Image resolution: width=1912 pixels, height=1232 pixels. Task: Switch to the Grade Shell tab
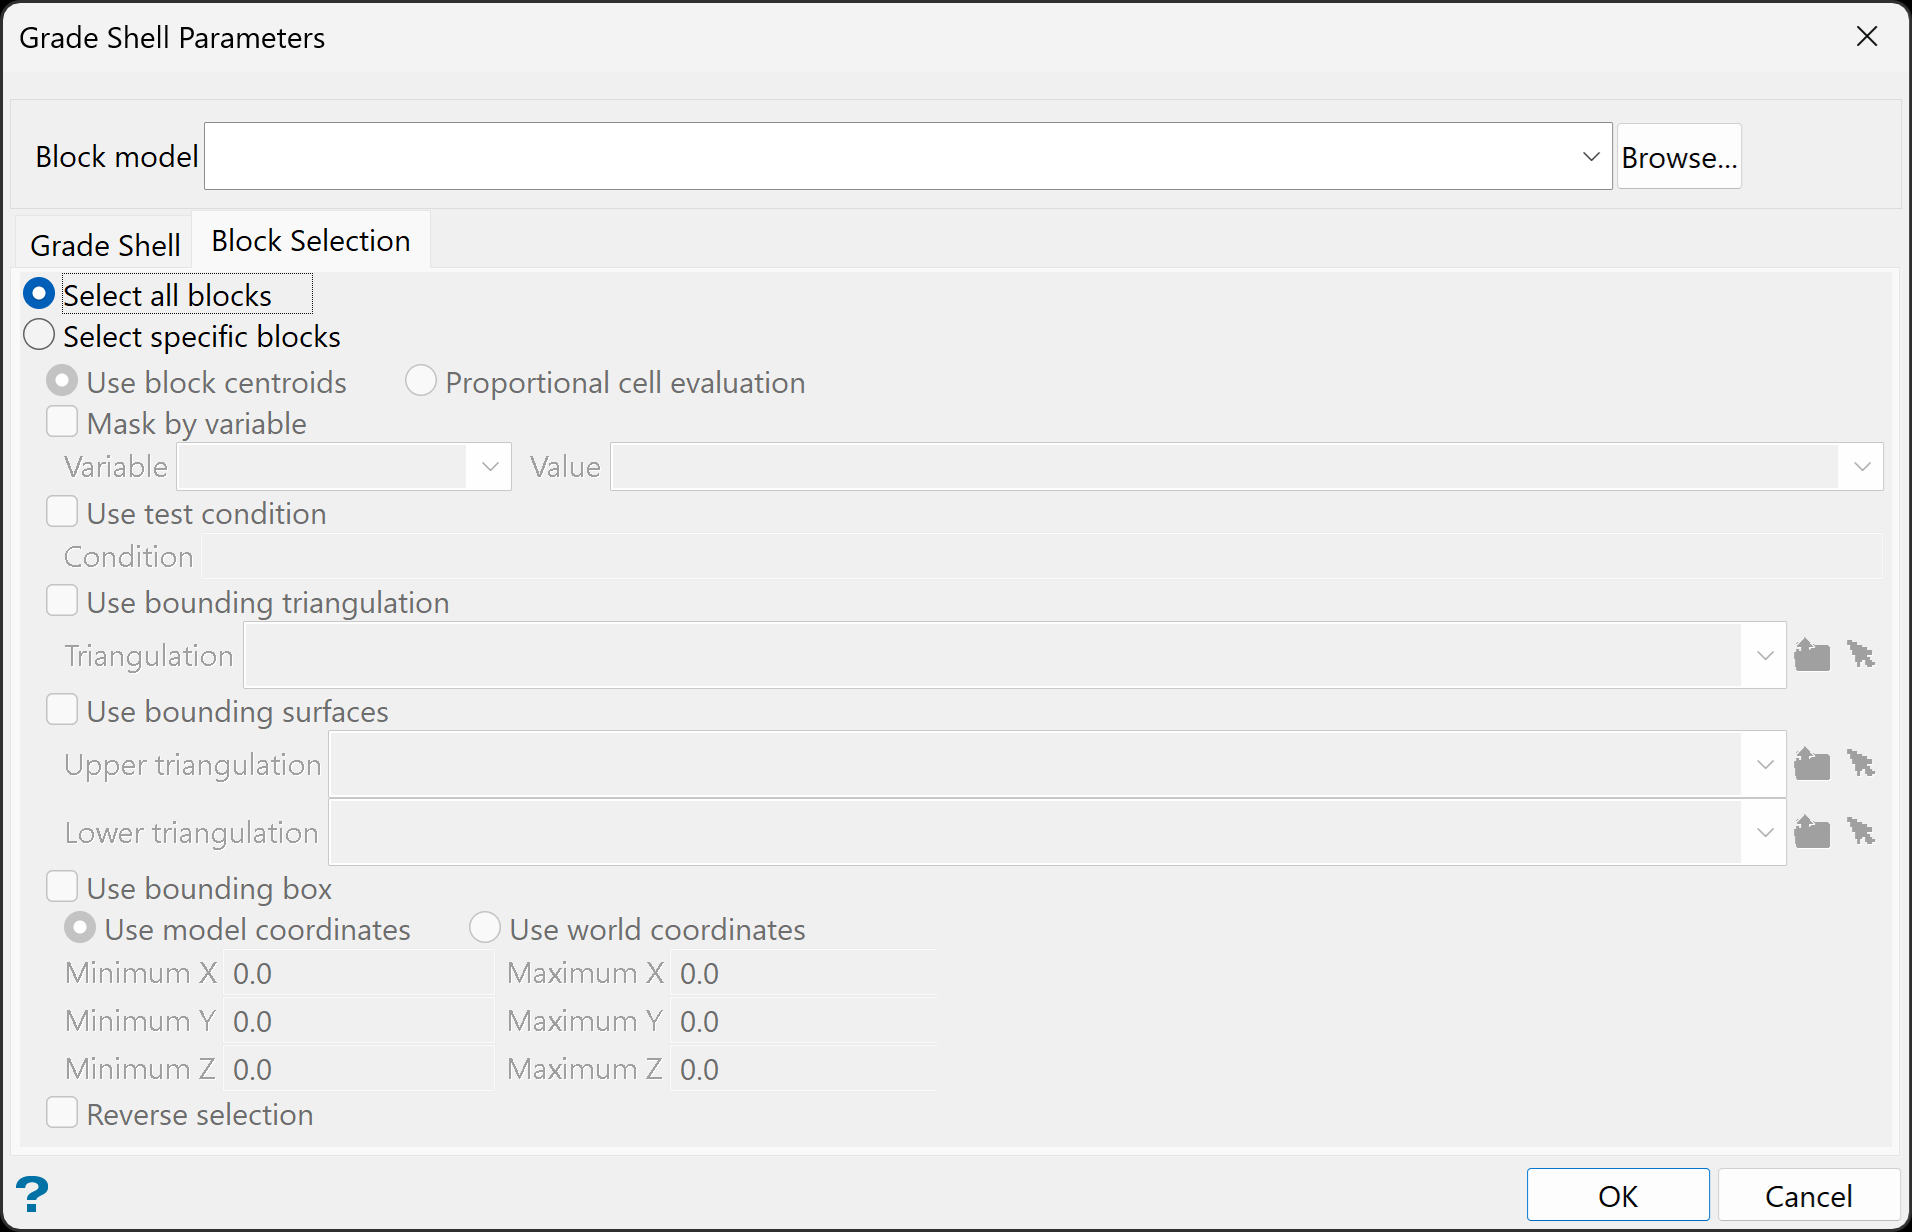[105, 245]
